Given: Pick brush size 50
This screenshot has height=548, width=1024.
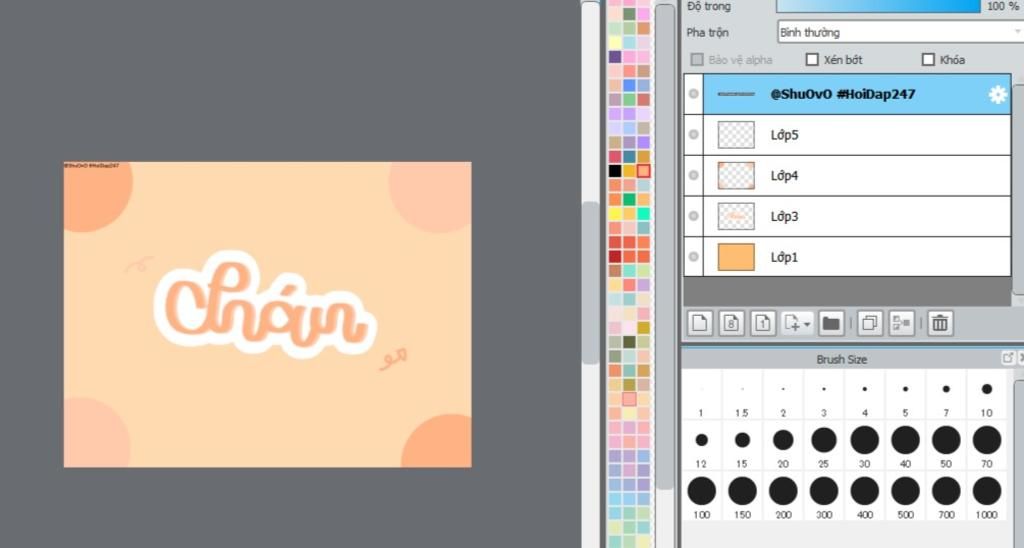Looking at the screenshot, I should coord(946,447).
